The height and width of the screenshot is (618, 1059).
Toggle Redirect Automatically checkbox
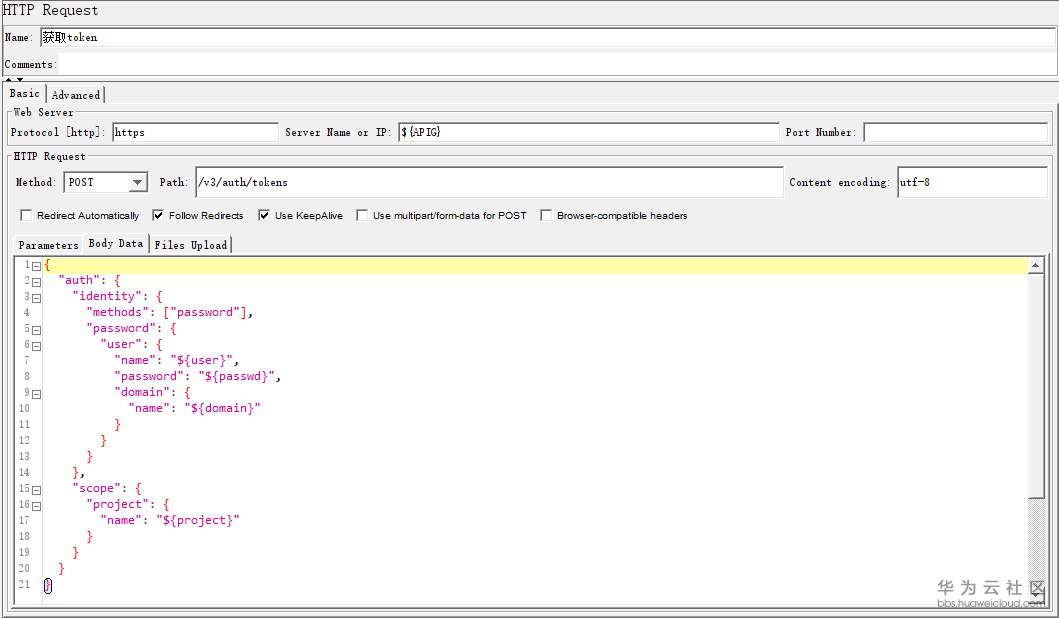coord(26,215)
